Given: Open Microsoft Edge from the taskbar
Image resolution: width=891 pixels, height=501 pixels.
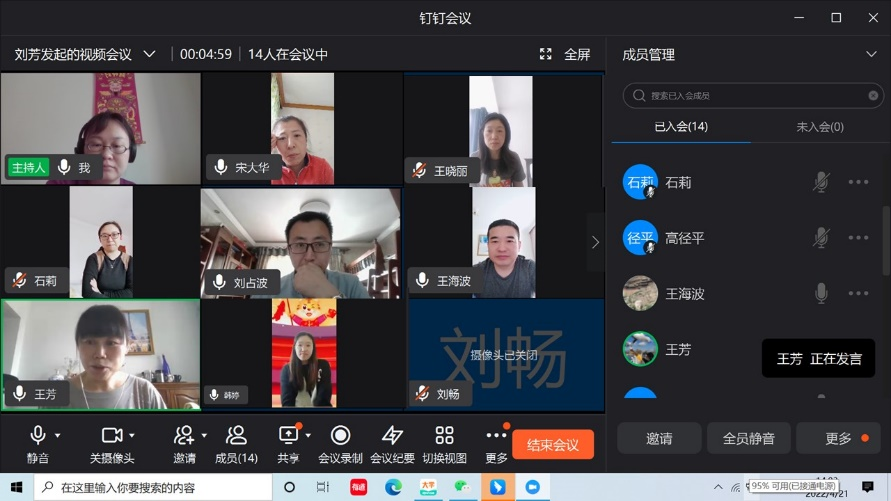Looking at the screenshot, I should coord(394,487).
